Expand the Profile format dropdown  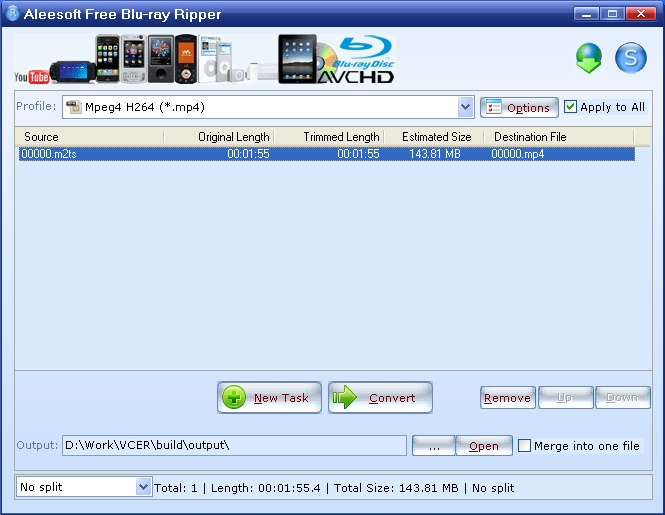click(x=465, y=107)
